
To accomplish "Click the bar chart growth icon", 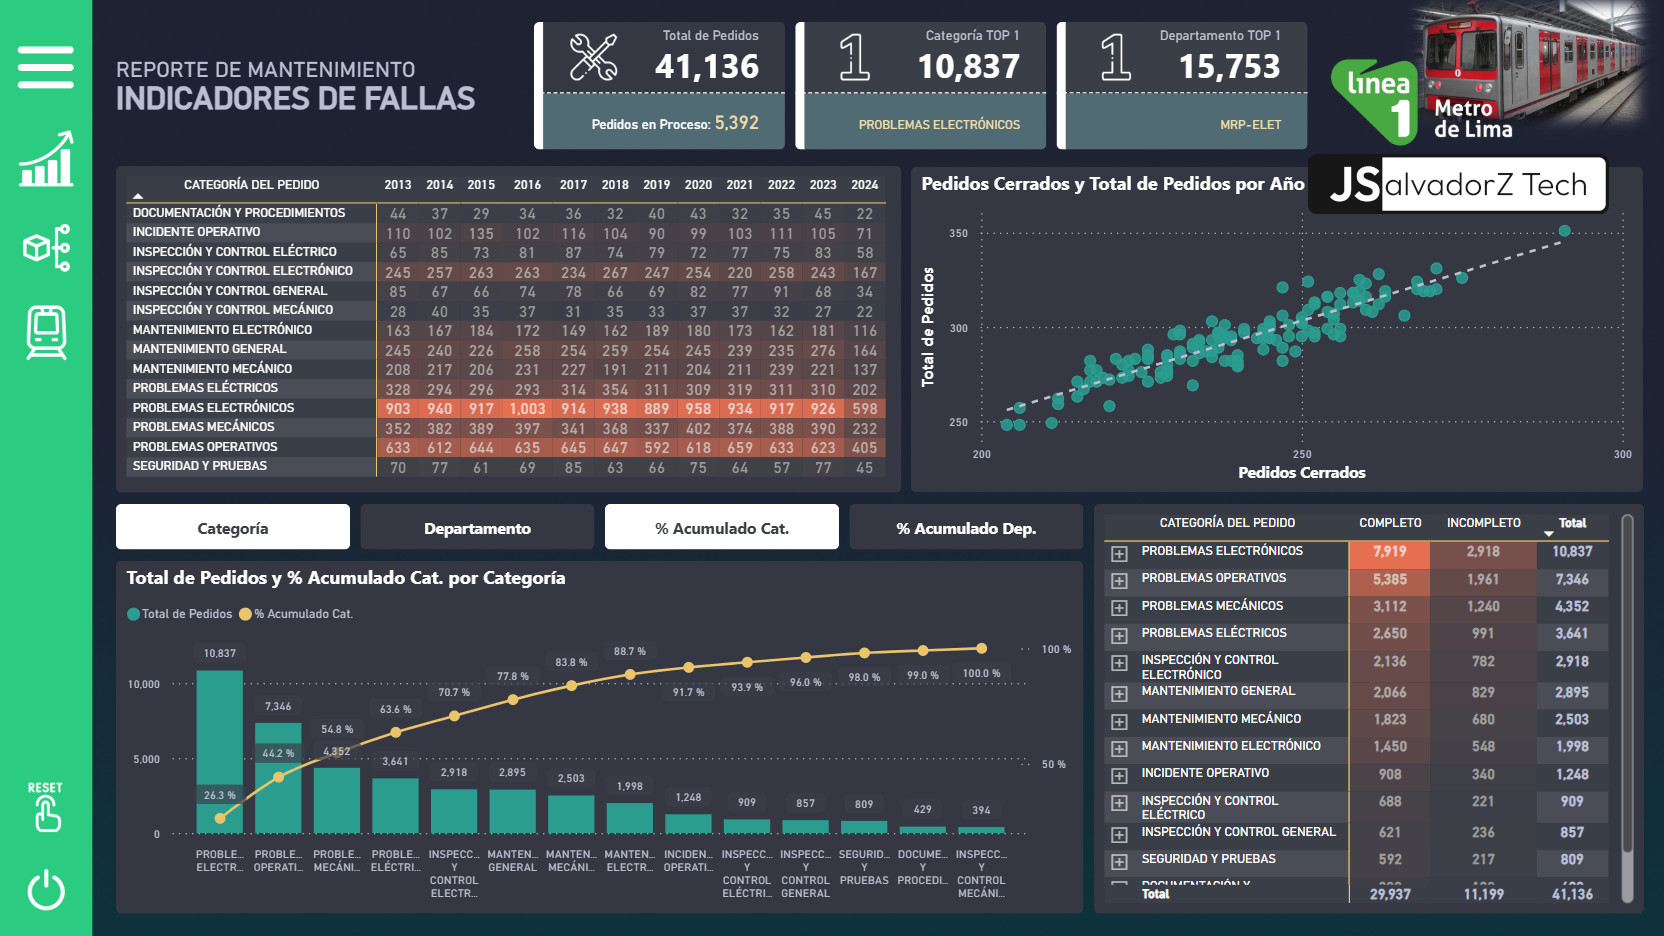I will [x=46, y=160].
